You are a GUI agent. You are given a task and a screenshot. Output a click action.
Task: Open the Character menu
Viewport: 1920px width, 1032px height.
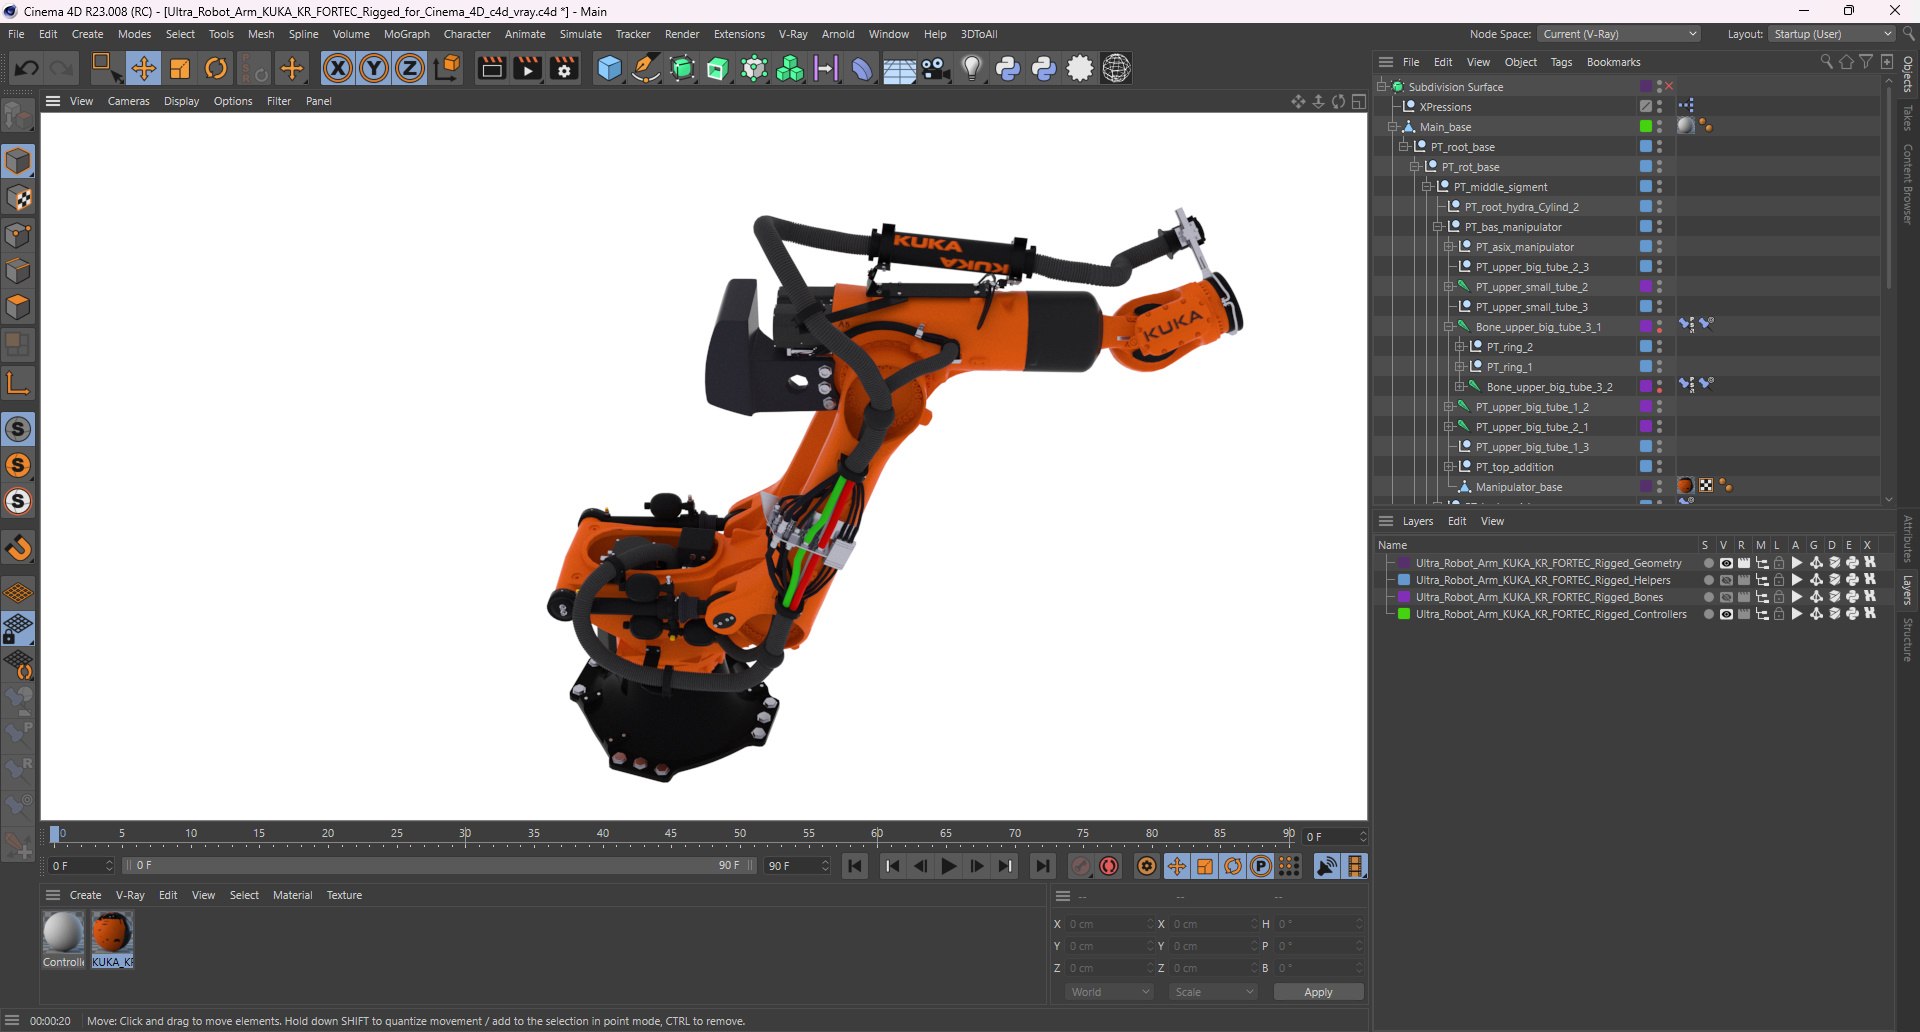tap(467, 34)
